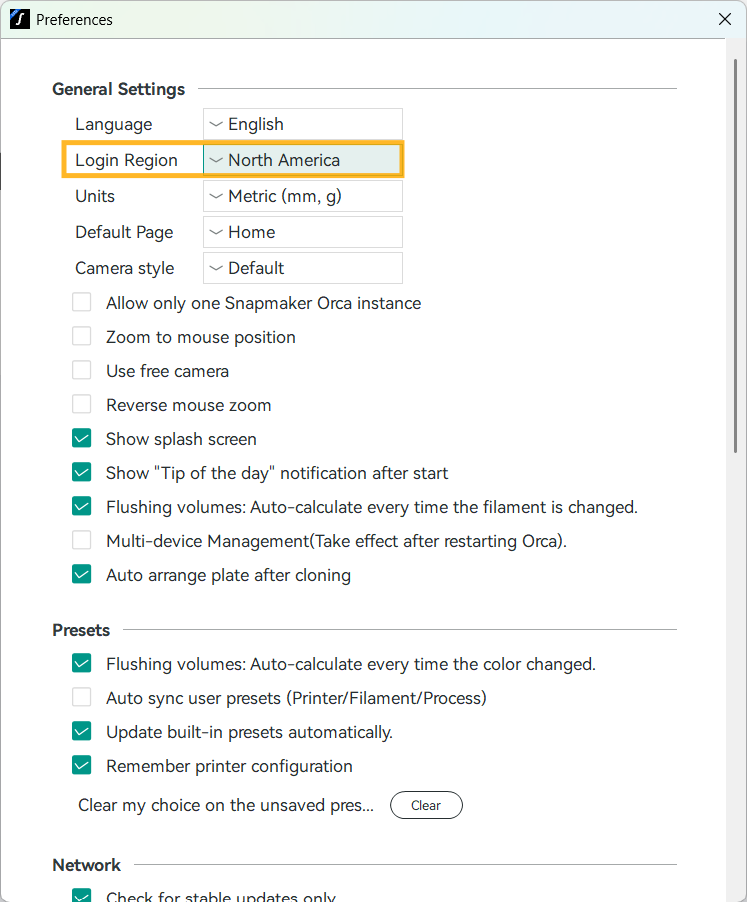The height and width of the screenshot is (902, 747).
Task: Disable Show splash screen
Action: click(82, 439)
